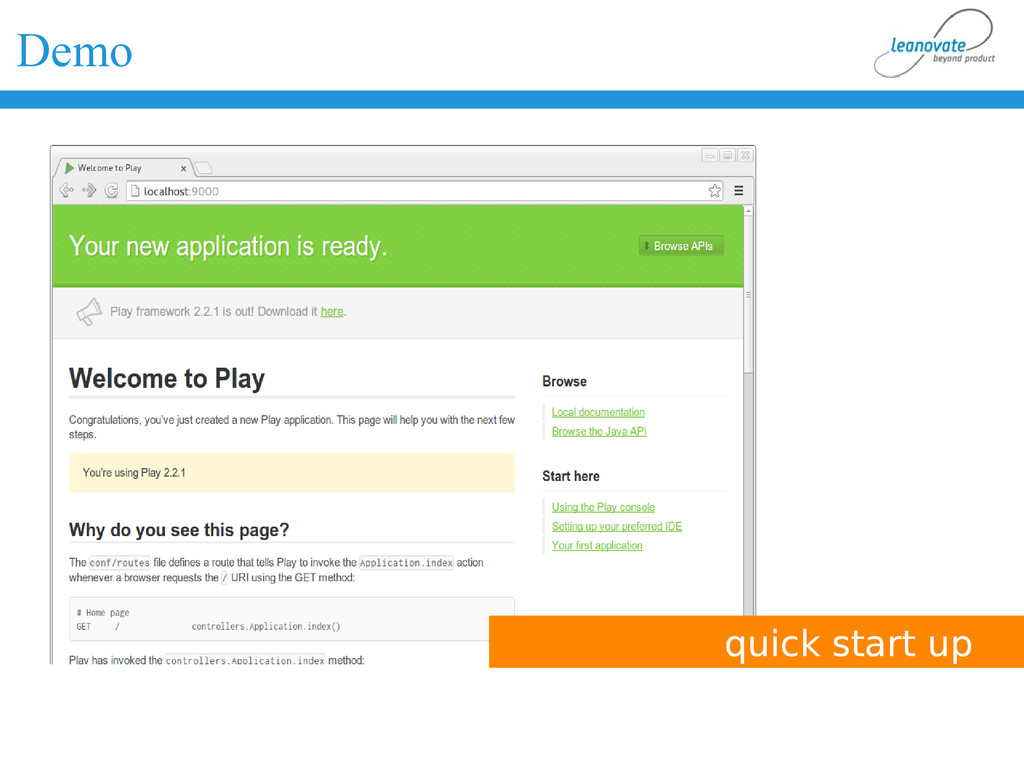
Task: Close the Welcome to Play tab
Action: (184, 168)
